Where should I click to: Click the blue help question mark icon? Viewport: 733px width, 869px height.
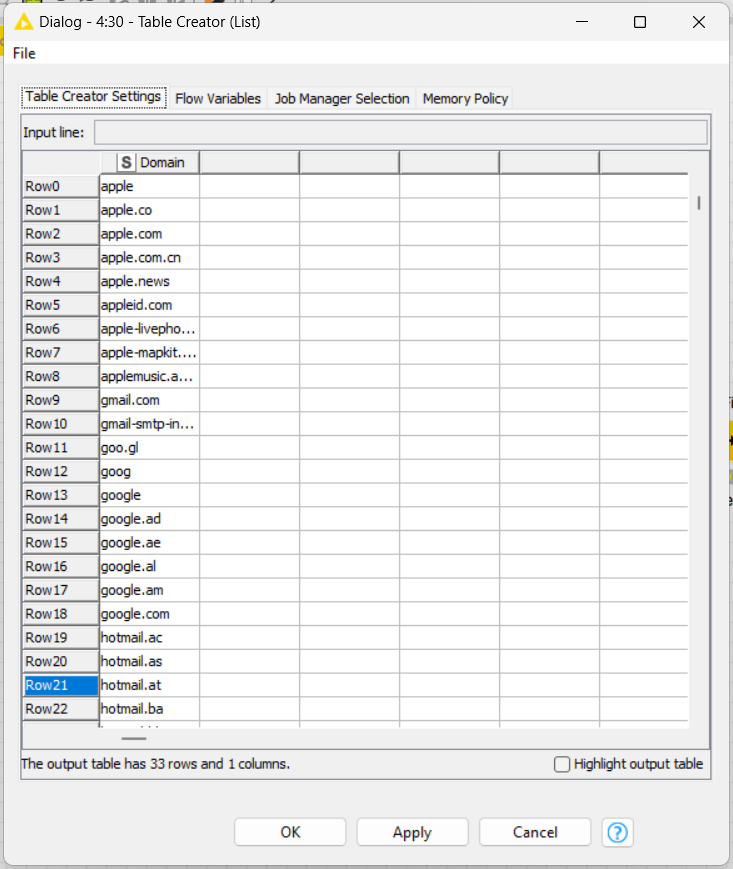coord(618,832)
